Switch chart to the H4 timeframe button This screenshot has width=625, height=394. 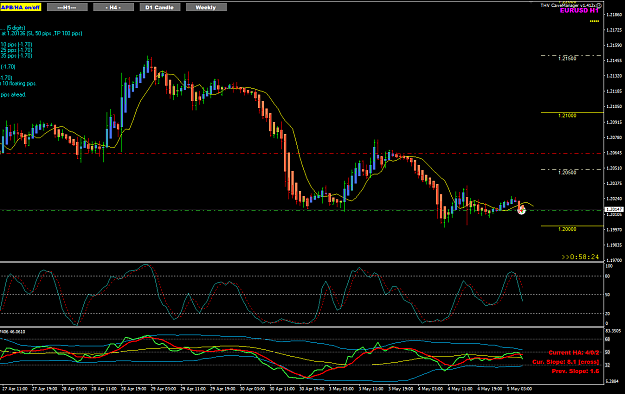(x=113, y=7)
